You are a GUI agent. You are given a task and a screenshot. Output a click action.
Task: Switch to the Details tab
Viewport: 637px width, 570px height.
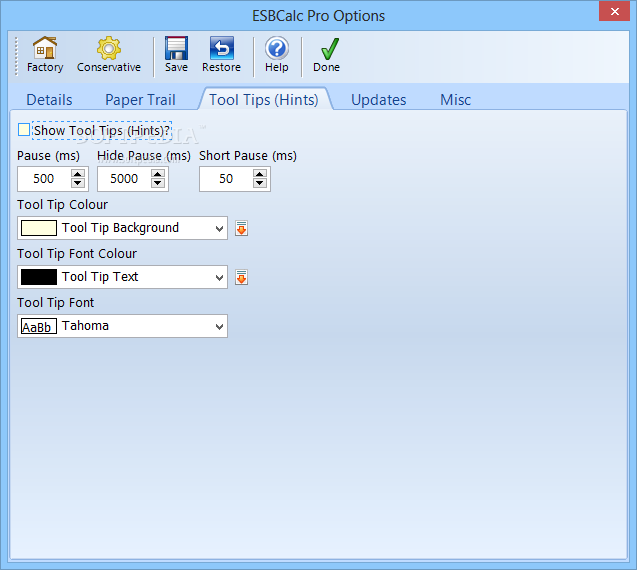coord(49,100)
